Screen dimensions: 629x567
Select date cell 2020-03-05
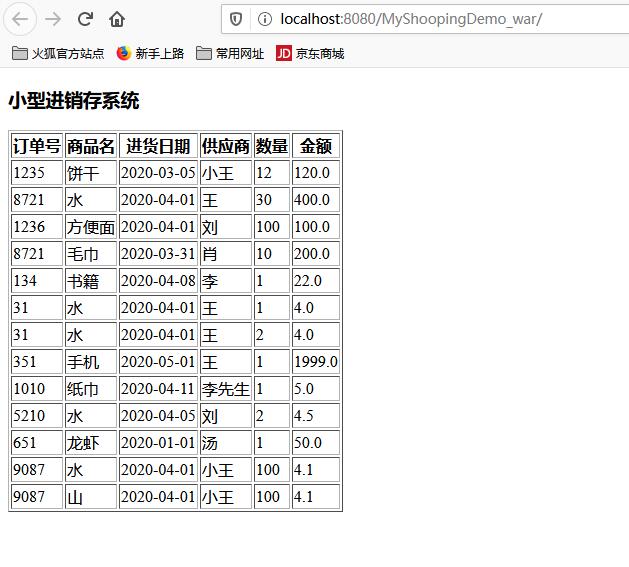[158, 173]
